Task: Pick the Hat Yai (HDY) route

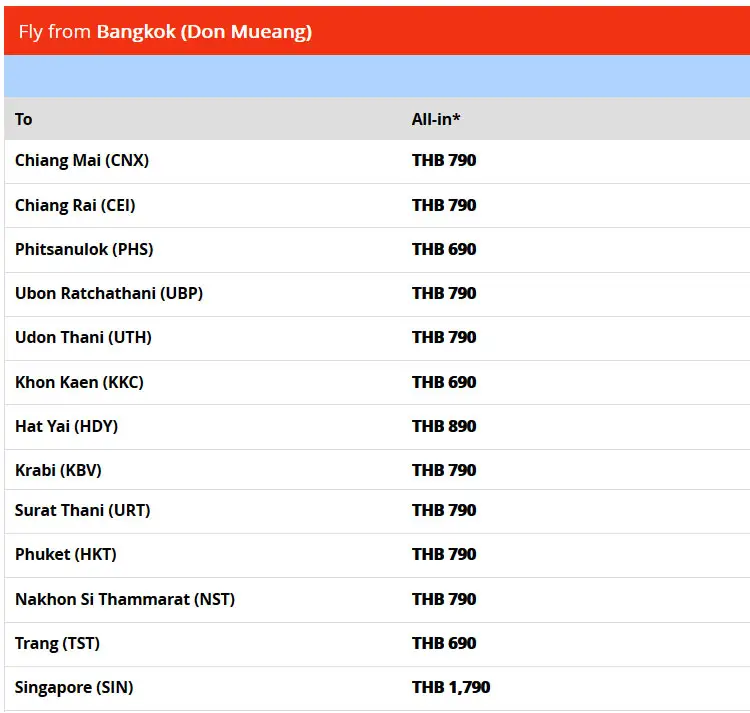Action: point(66,426)
